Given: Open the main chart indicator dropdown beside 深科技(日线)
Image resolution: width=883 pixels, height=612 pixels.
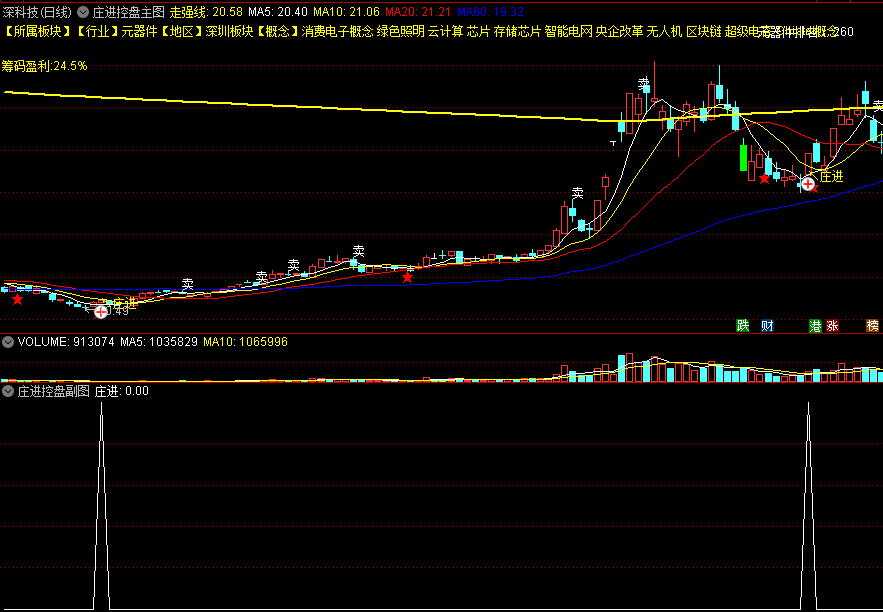Looking at the screenshot, I should [83, 12].
